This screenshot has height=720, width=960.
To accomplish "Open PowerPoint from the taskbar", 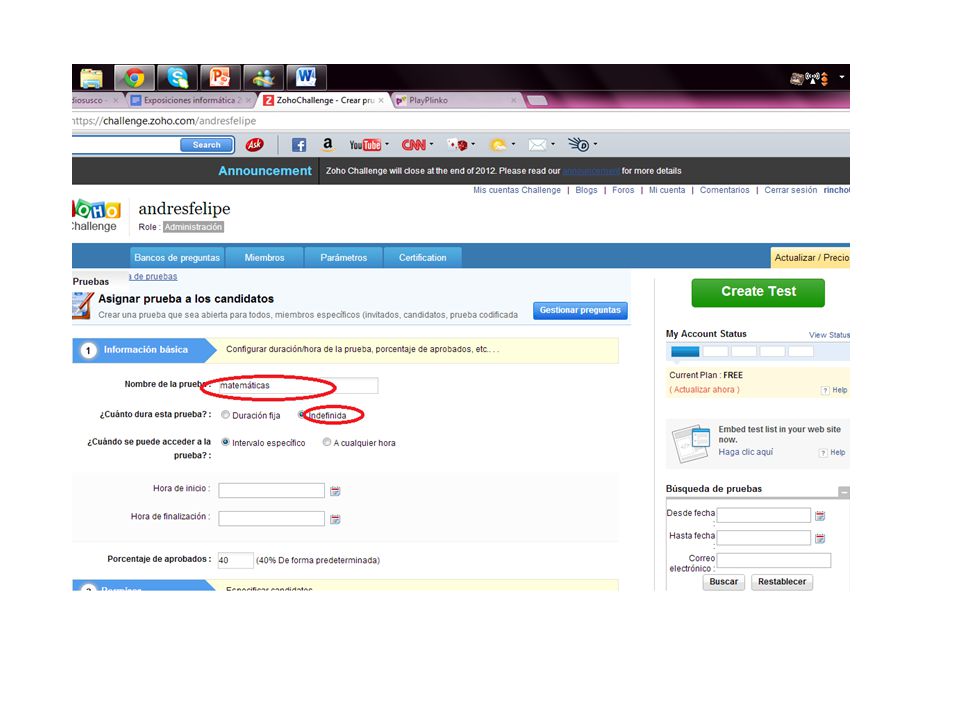I will [220, 78].
